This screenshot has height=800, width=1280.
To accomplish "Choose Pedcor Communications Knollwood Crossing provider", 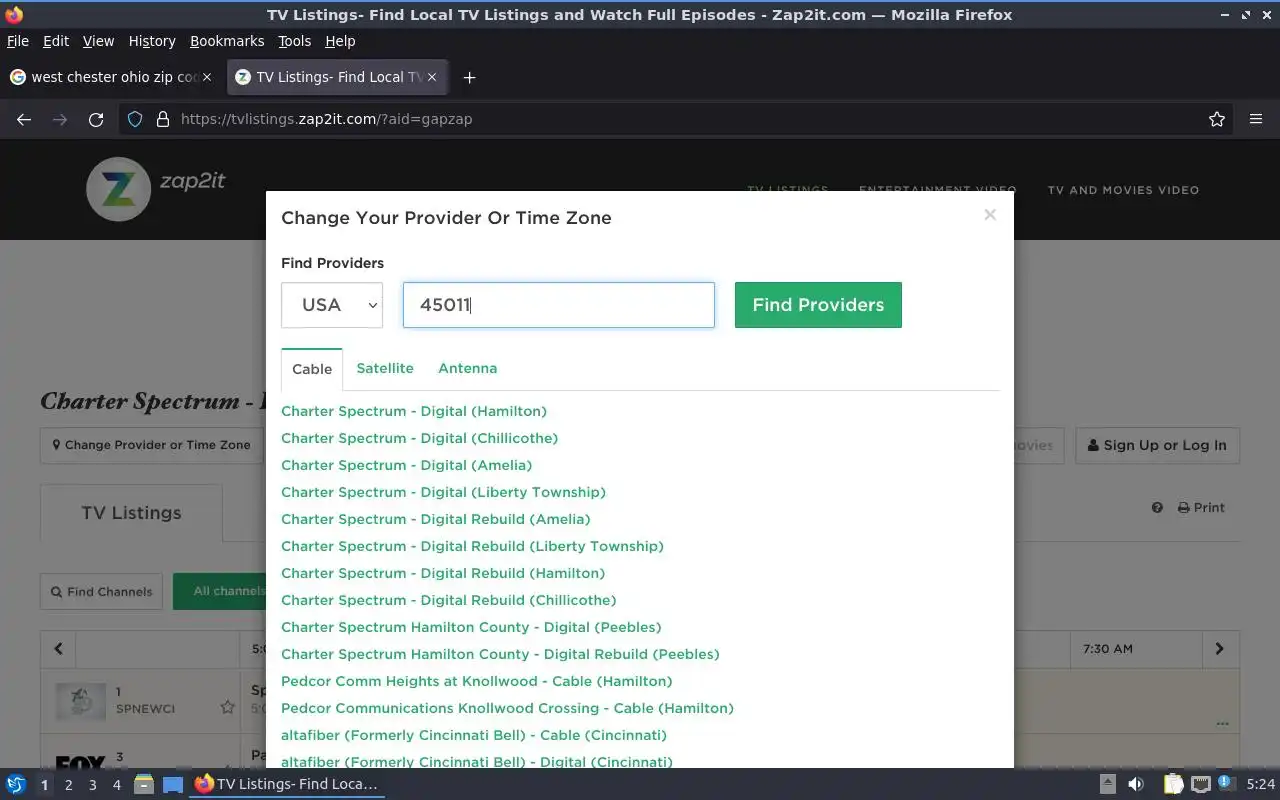I will (507, 708).
